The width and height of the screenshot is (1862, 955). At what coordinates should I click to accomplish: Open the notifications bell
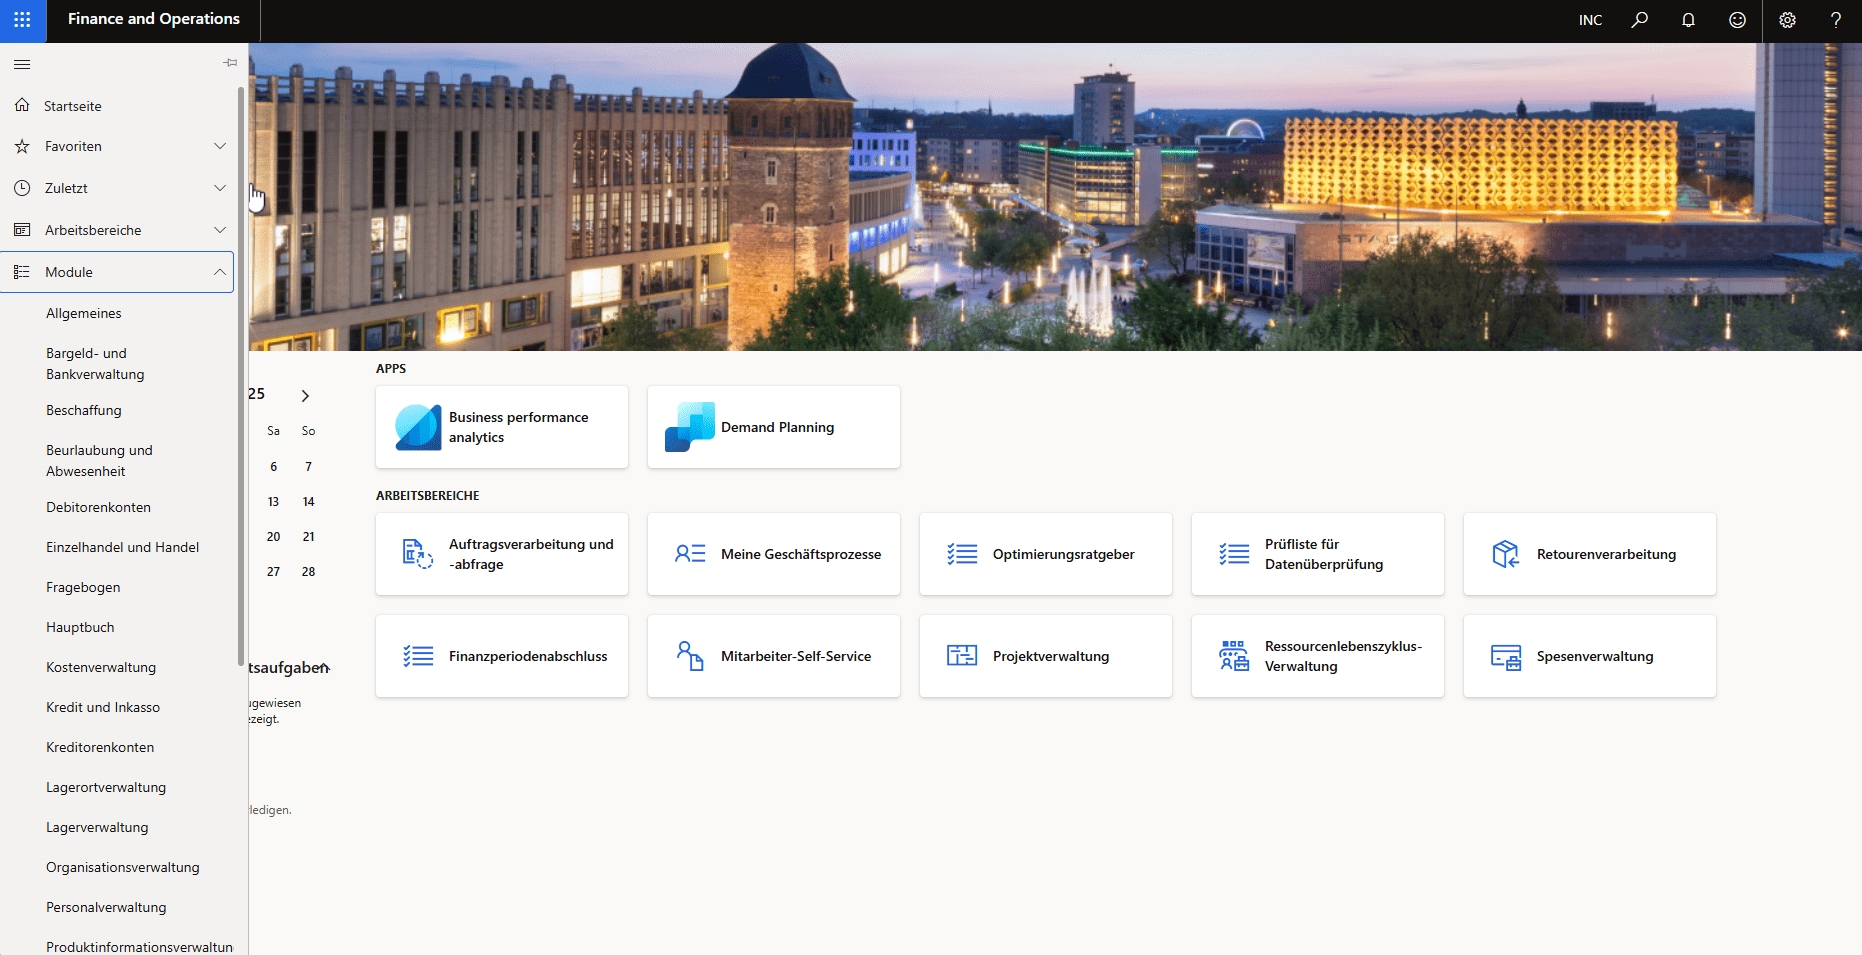pyautogui.click(x=1688, y=20)
